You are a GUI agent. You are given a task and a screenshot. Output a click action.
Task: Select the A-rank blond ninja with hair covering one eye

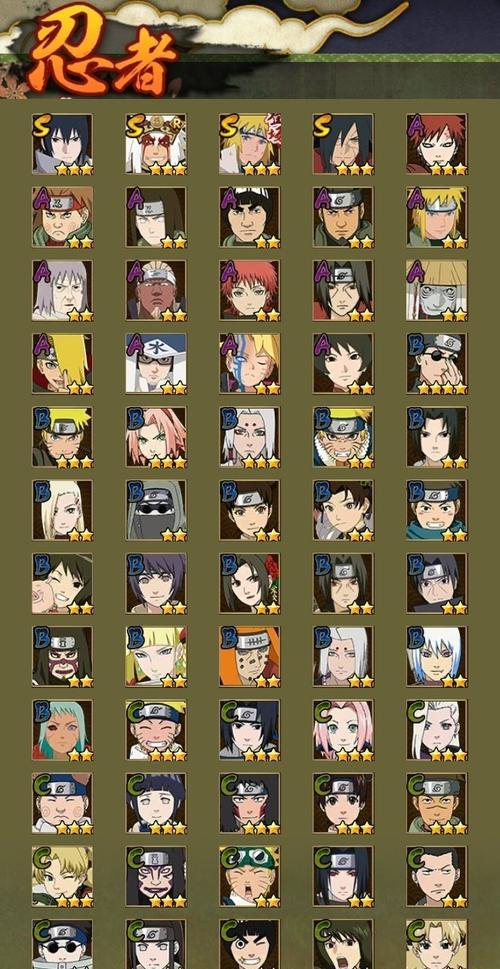coord(62,363)
